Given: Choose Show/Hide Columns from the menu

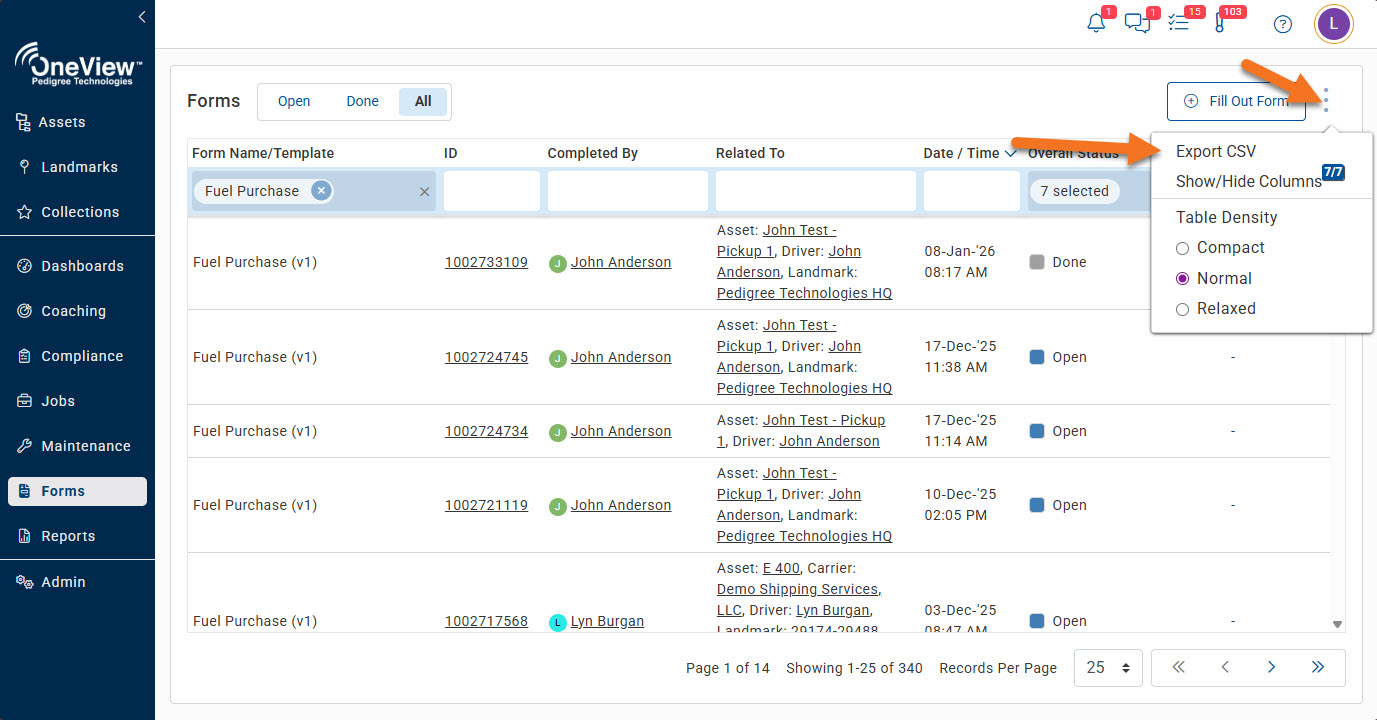Looking at the screenshot, I should [x=1249, y=181].
